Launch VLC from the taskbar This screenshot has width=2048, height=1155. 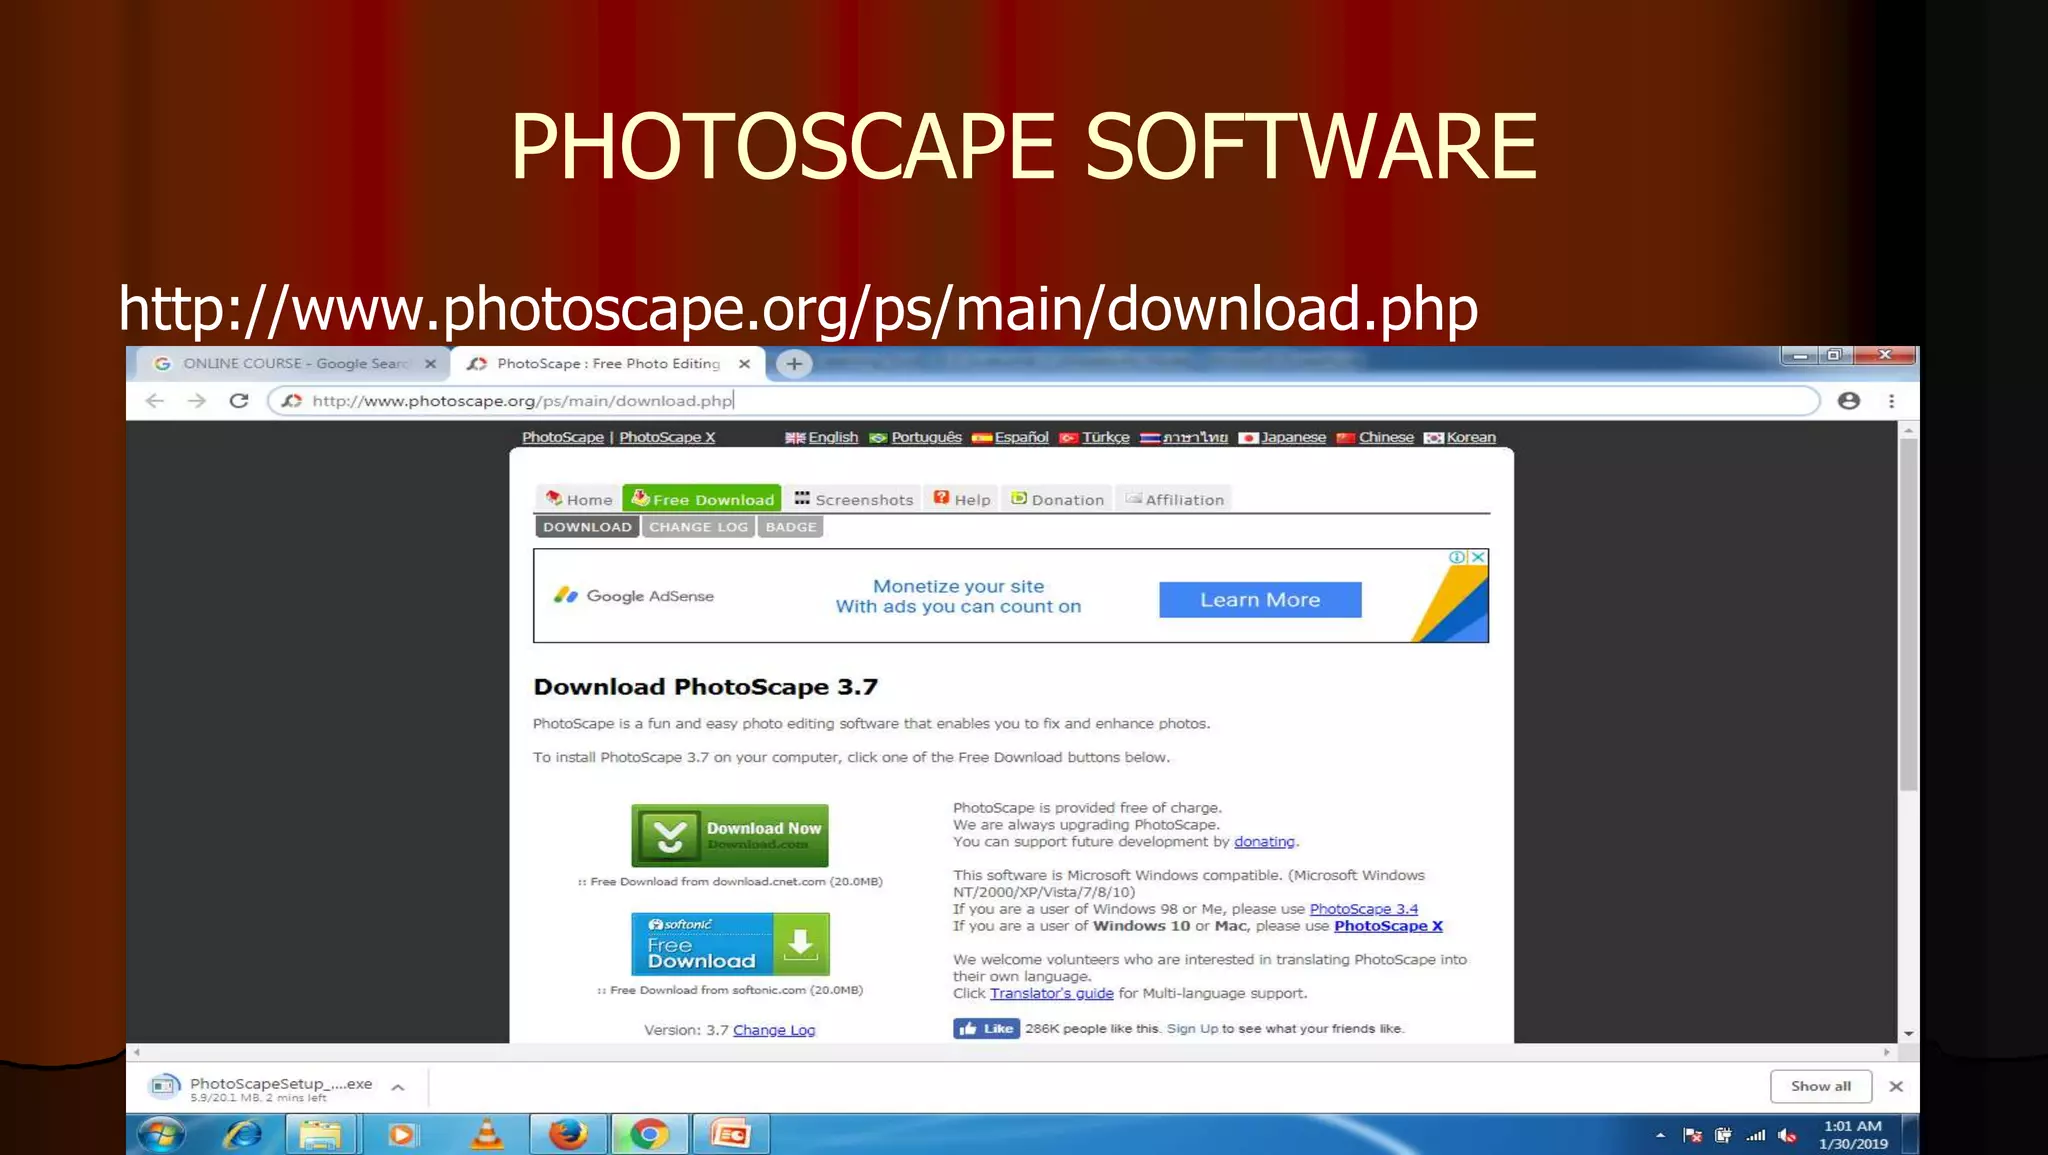click(487, 1134)
